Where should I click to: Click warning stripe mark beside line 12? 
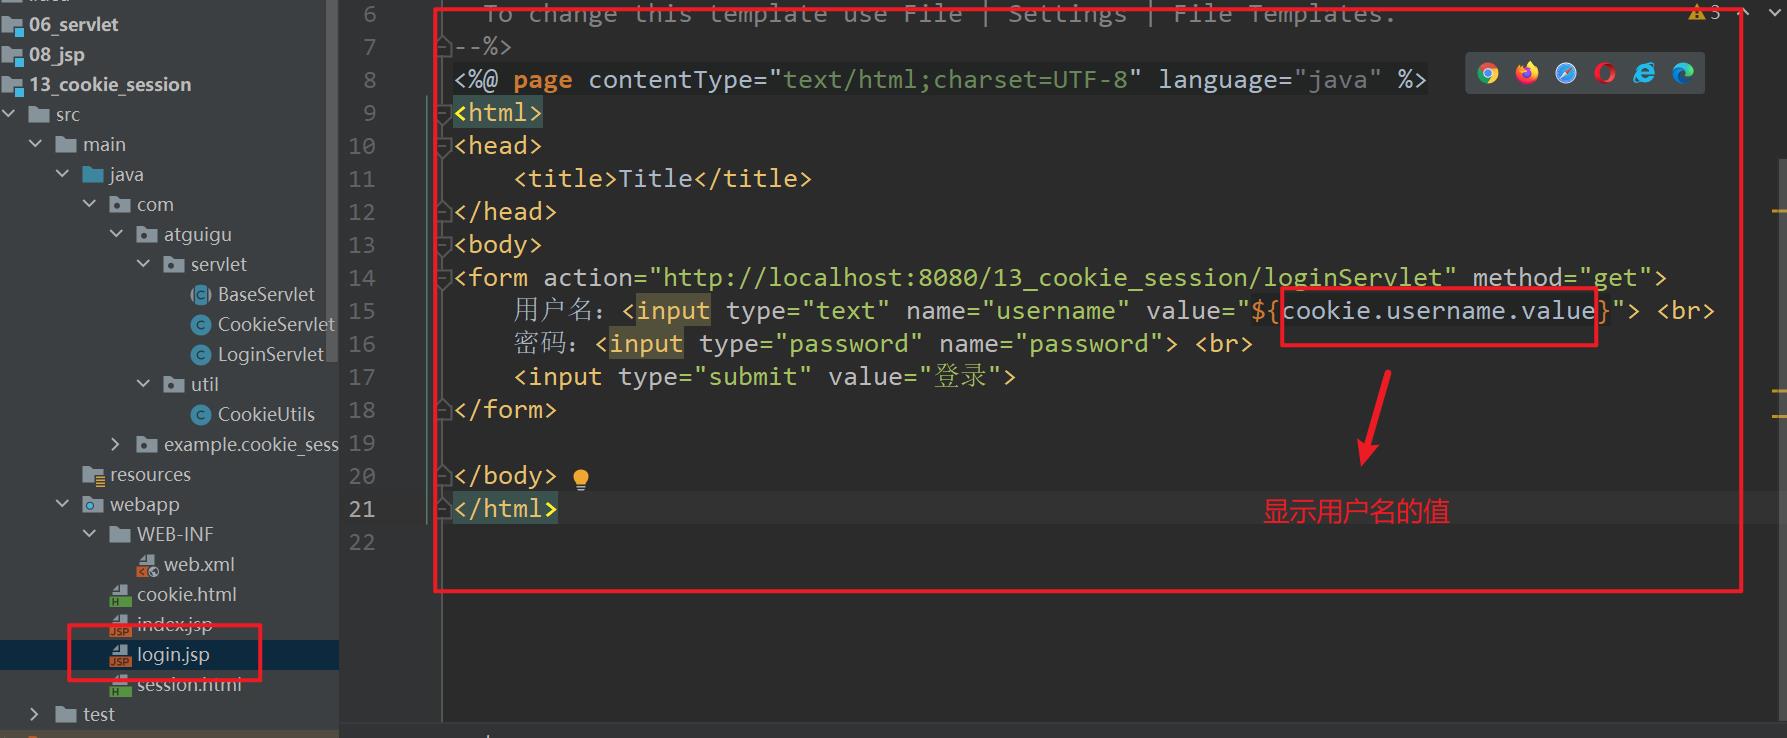point(1779,212)
